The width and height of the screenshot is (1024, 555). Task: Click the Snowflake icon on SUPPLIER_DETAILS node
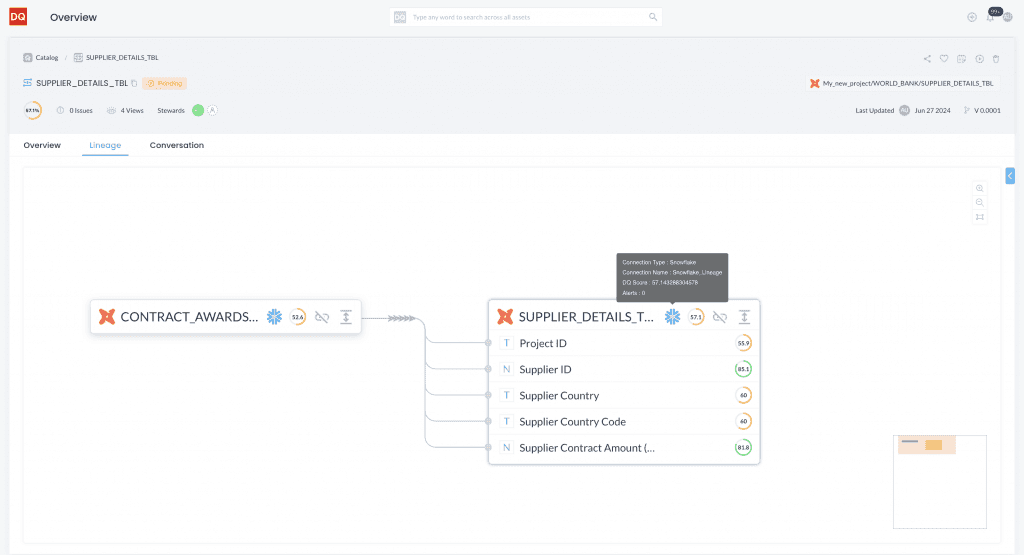(673, 317)
